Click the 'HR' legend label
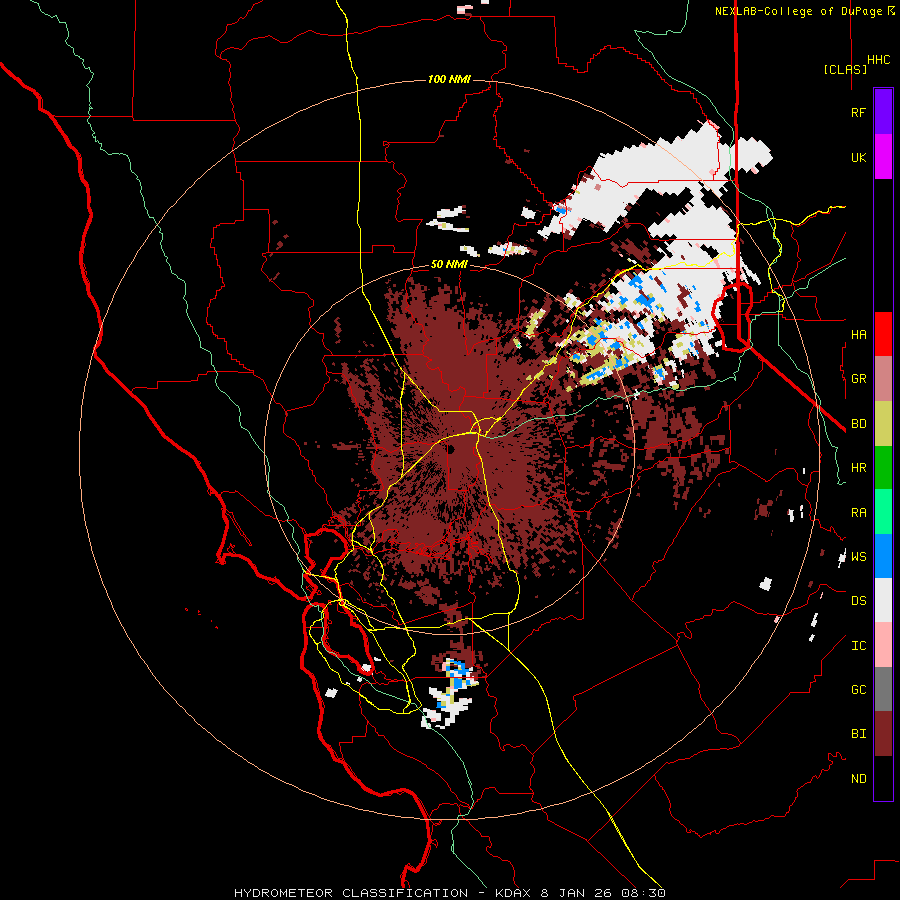 [858, 468]
